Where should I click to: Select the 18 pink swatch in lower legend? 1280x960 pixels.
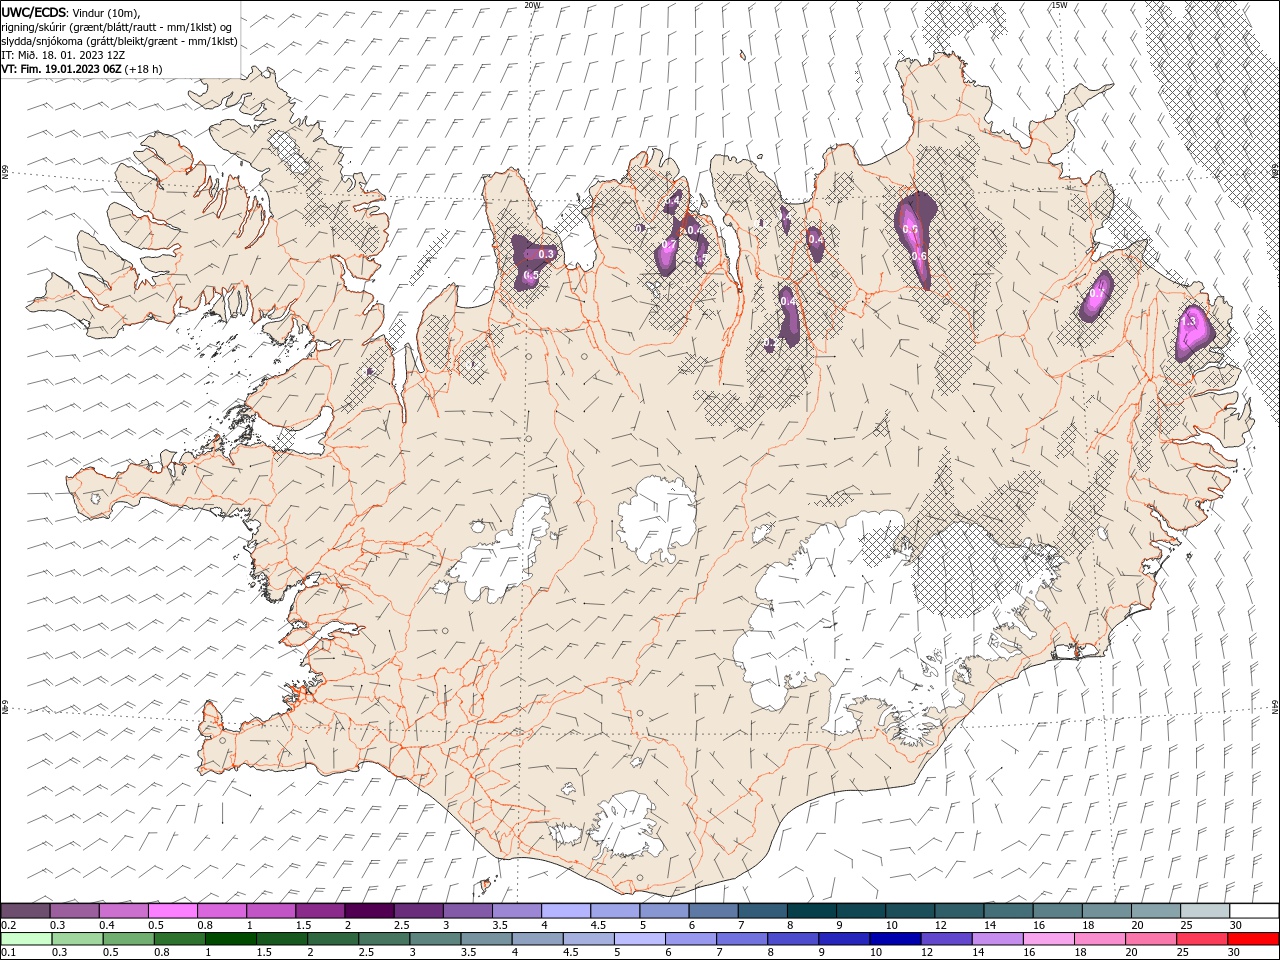(1098, 939)
